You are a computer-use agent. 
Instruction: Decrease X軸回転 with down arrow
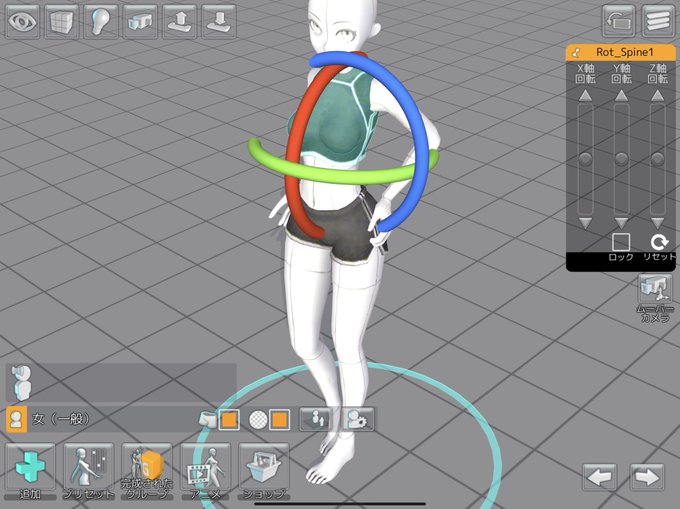[585, 223]
